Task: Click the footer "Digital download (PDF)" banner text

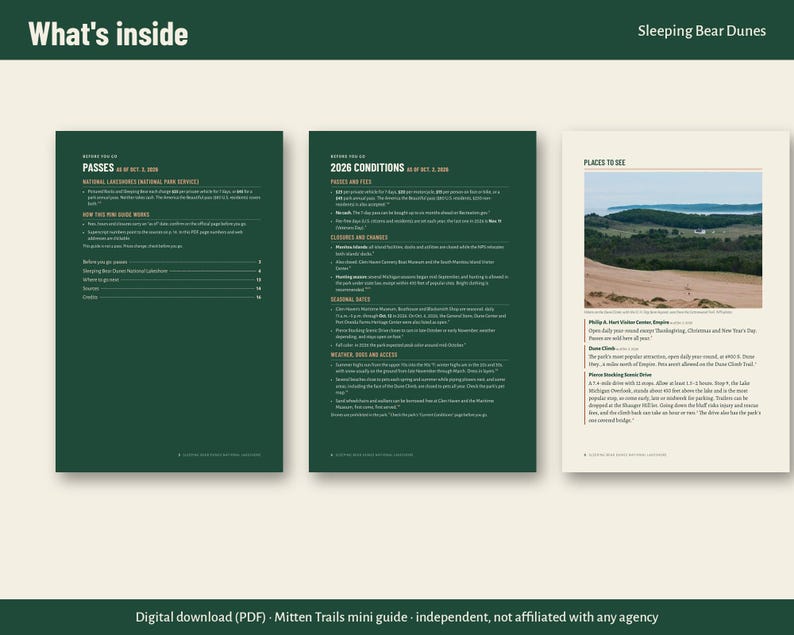Action: coord(397,617)
